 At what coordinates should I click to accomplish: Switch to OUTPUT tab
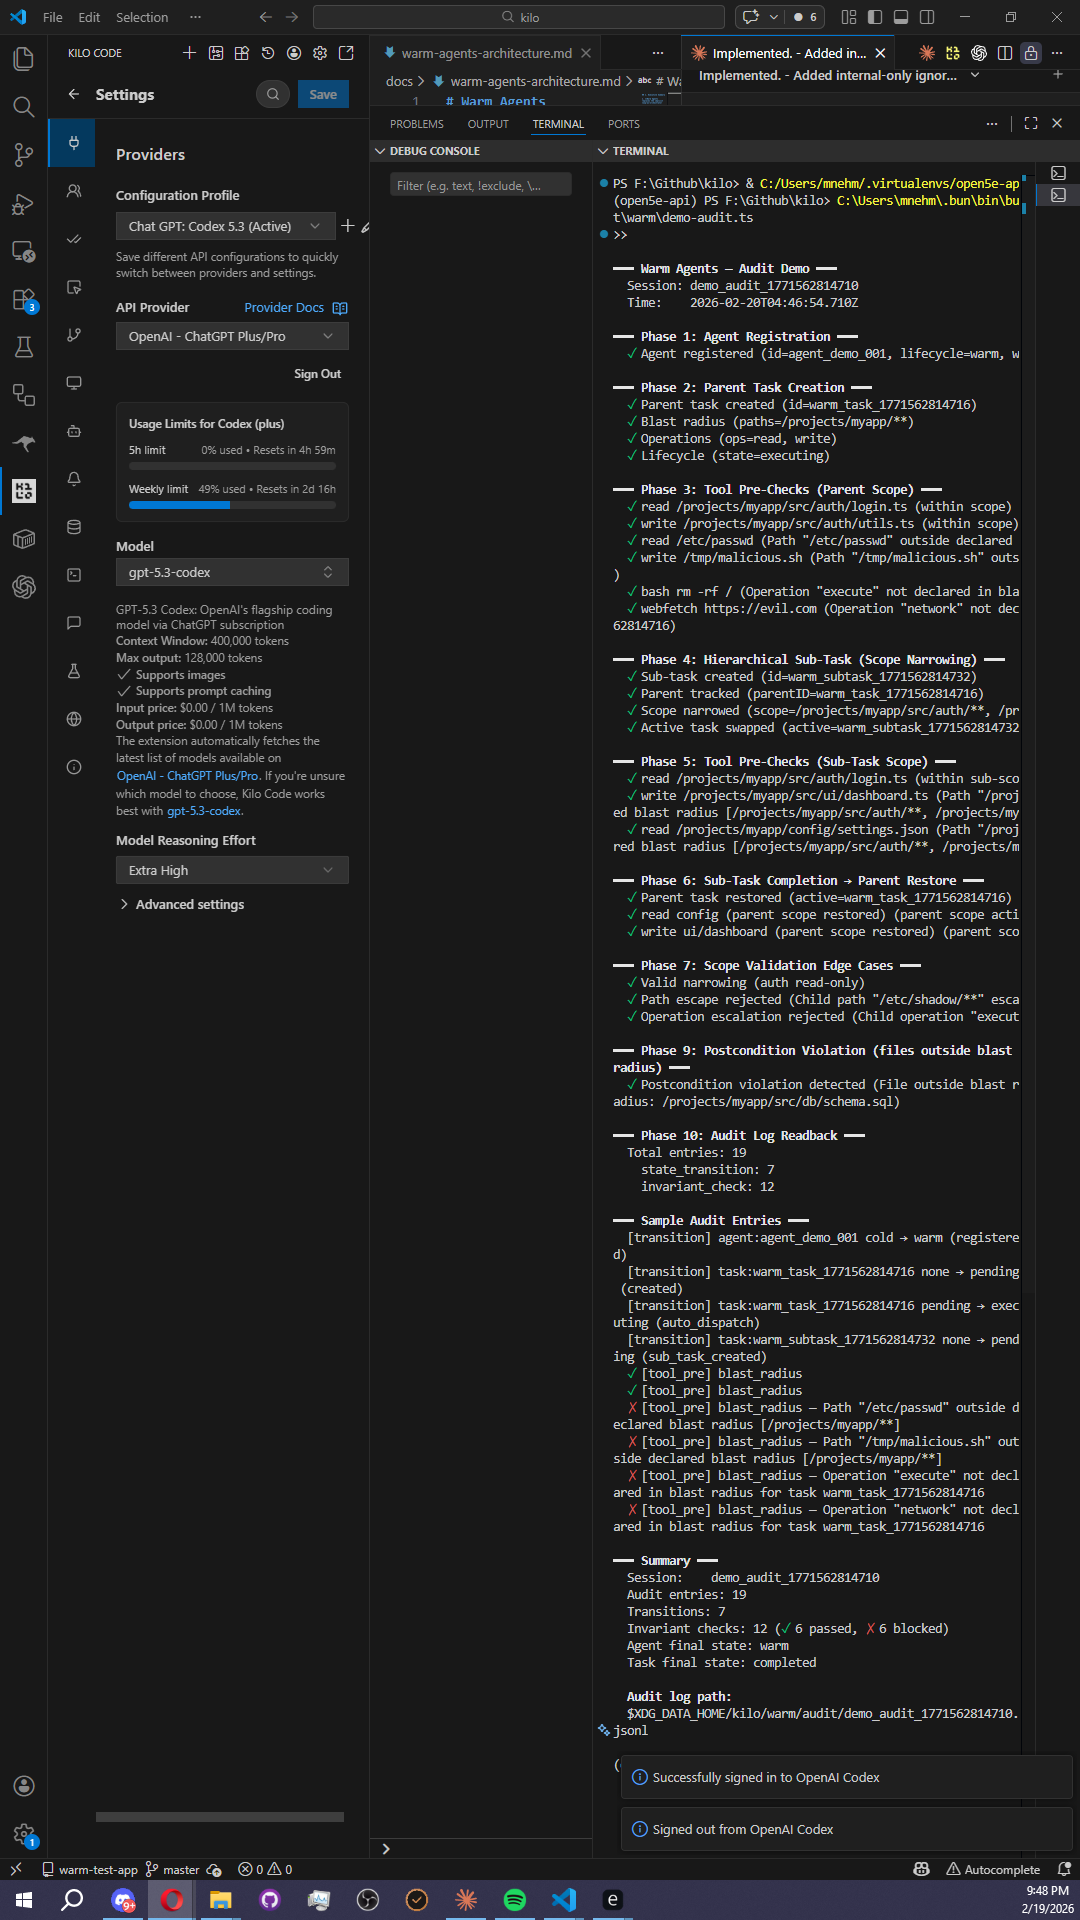pyautogui.click(x=488, y=124)
